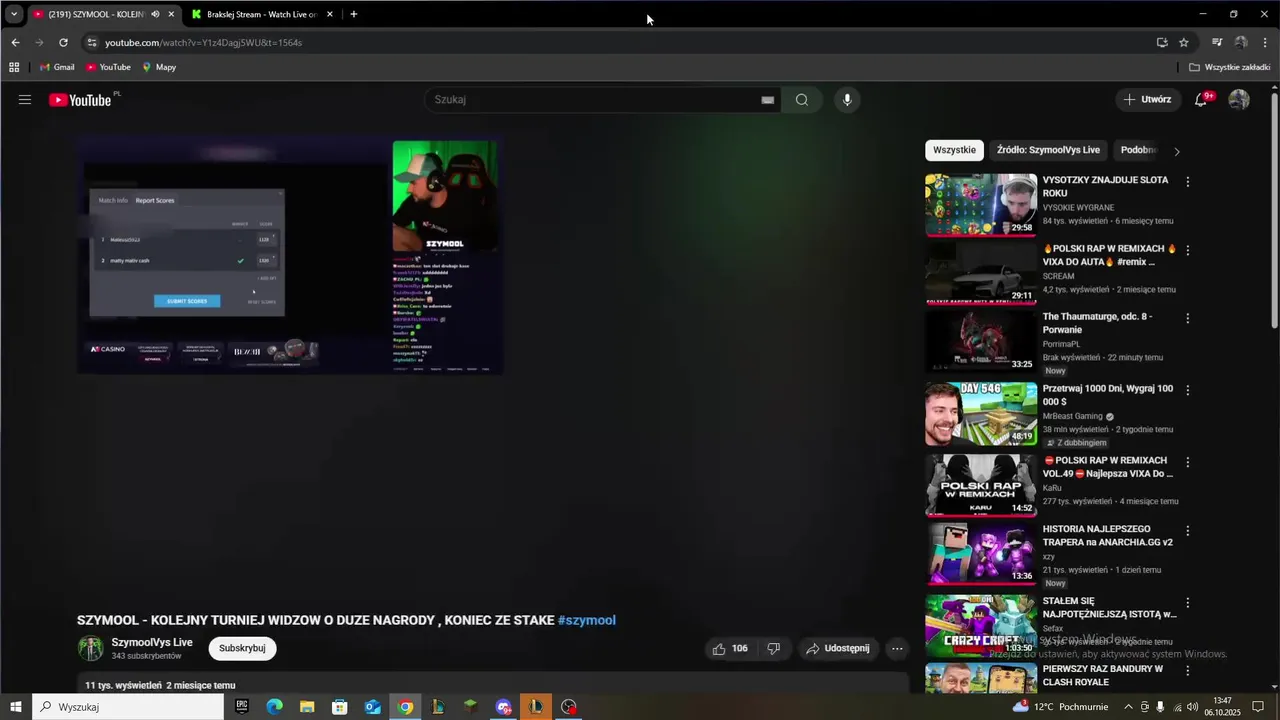Viewport: 1280px width, 720px height.
Task: Click Udostępnij share button
Action: pyautogui.click(x=838, y=649)
